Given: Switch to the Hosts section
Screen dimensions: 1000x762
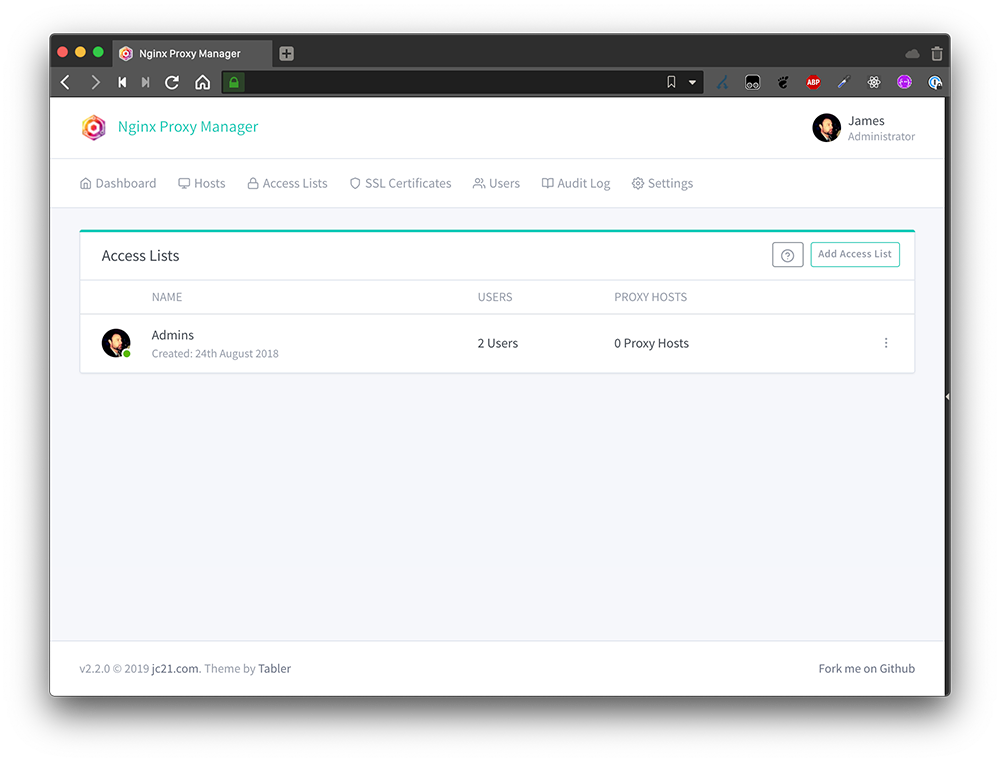Looking at the screenshot, I should pyautogui.click(x=201, y=183).
